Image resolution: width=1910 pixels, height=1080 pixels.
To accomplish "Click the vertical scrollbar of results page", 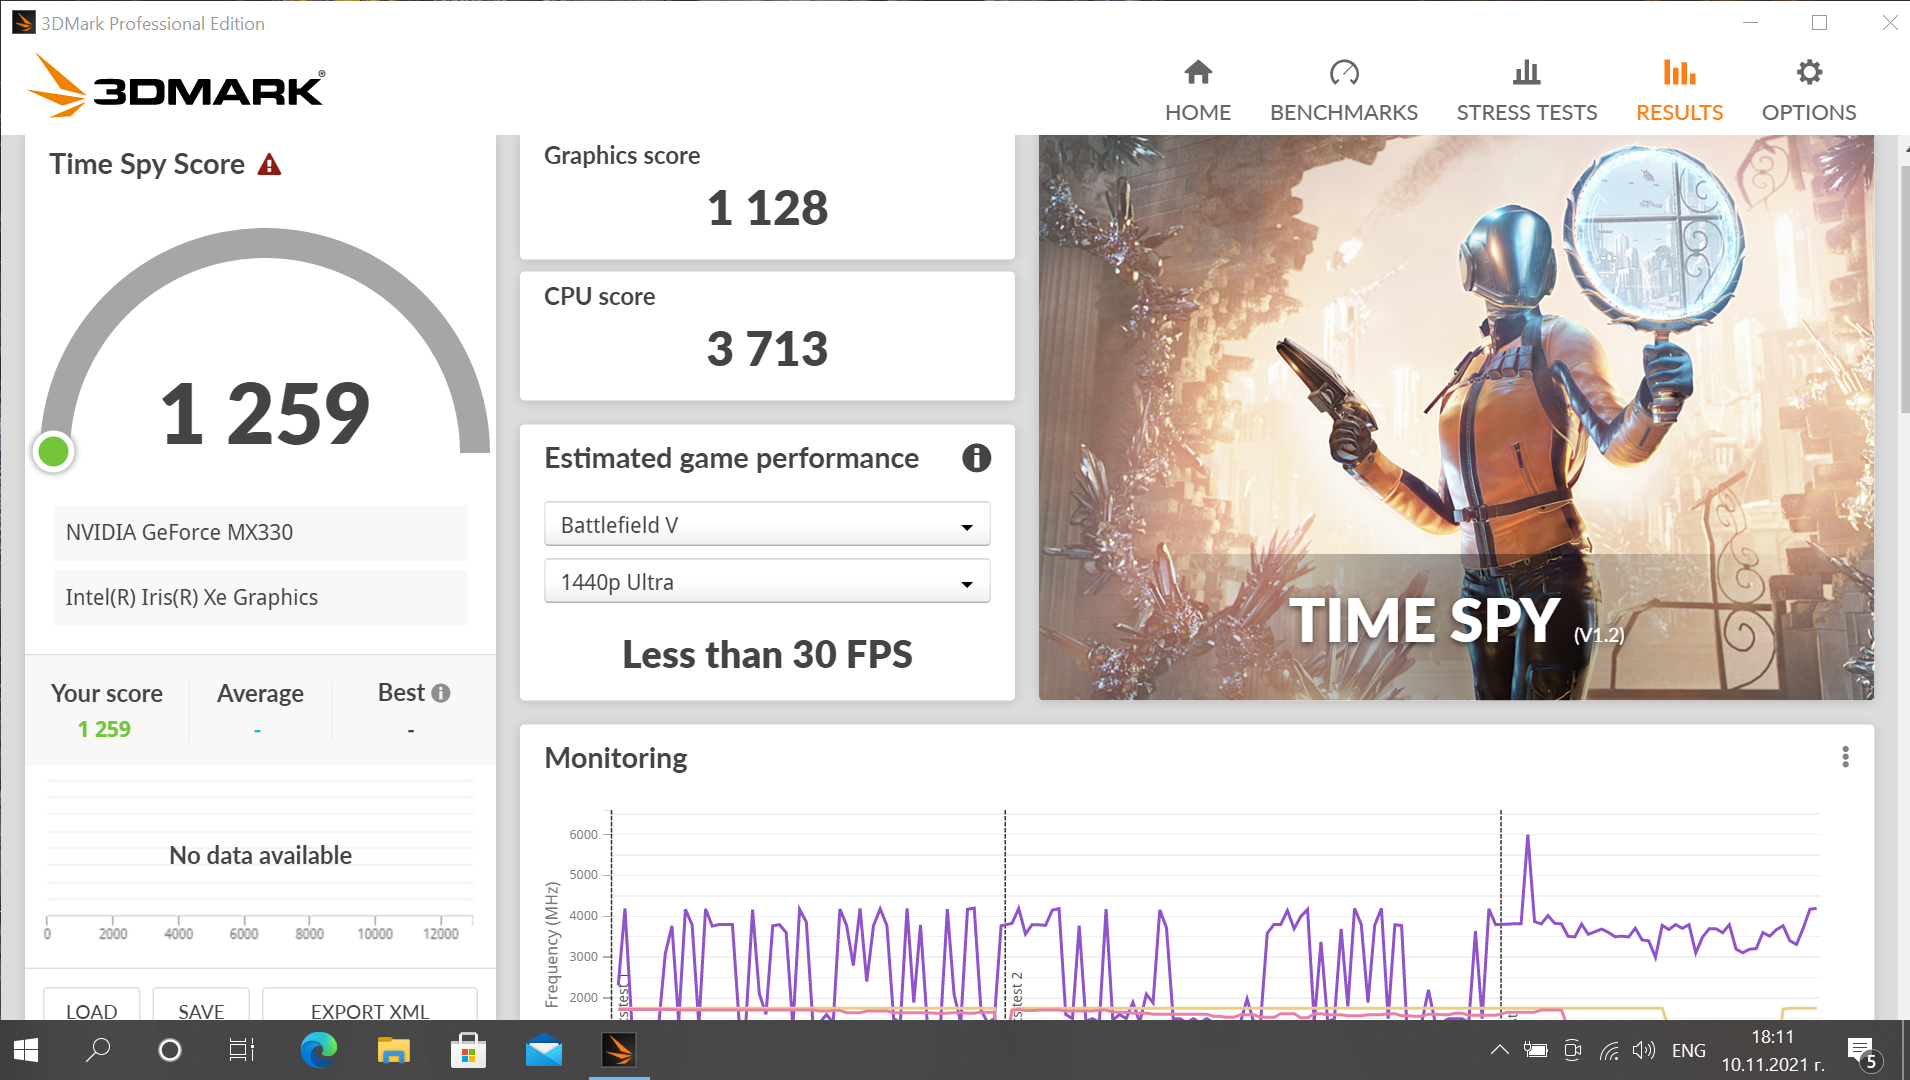I will (1905, 290).
